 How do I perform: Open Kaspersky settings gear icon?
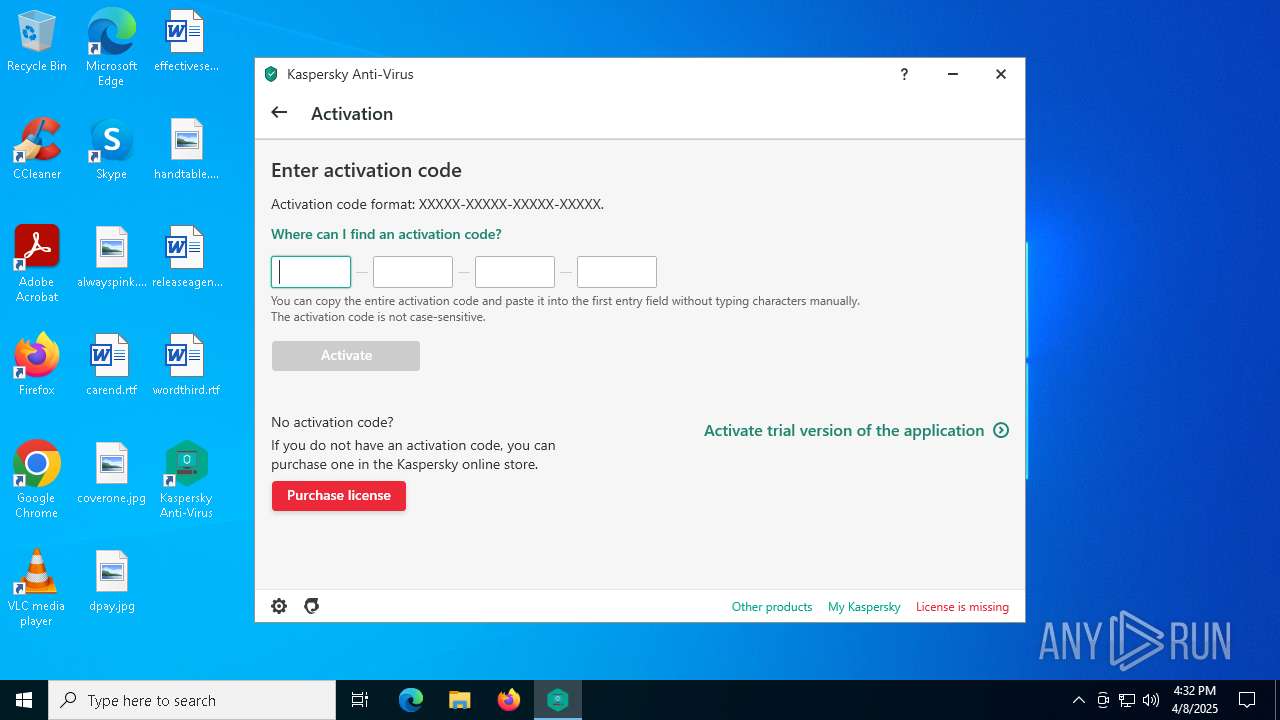pyautogui.click(x=279, y=606)
